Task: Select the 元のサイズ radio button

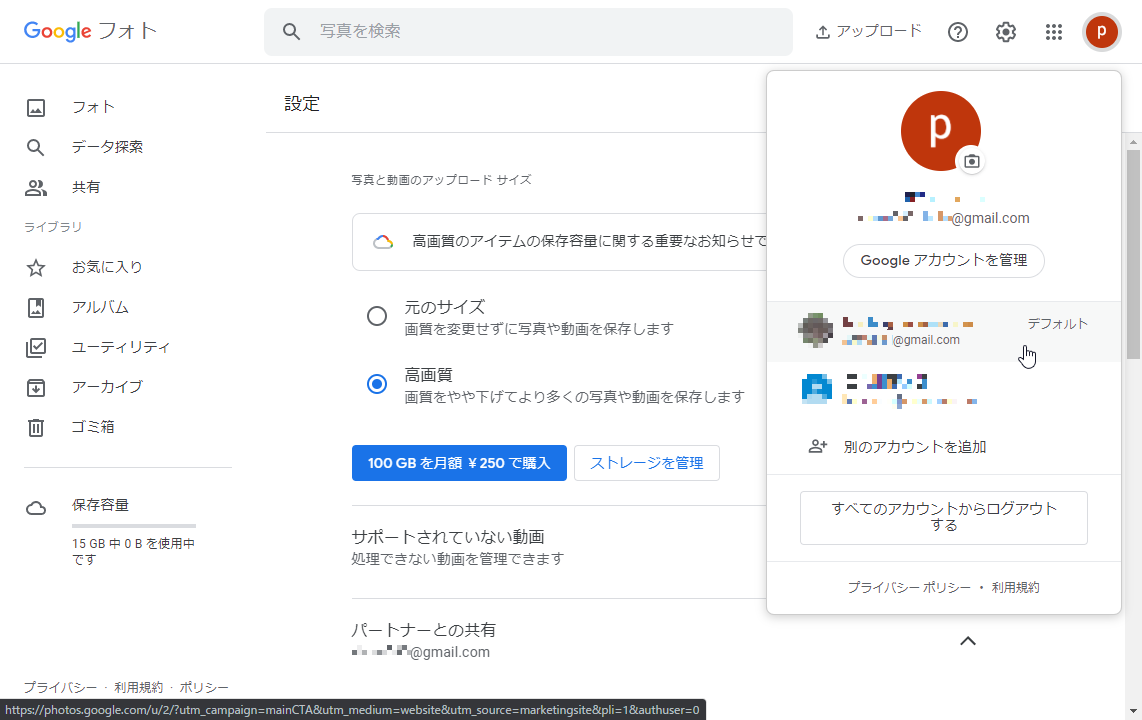Action: point(377,315)
